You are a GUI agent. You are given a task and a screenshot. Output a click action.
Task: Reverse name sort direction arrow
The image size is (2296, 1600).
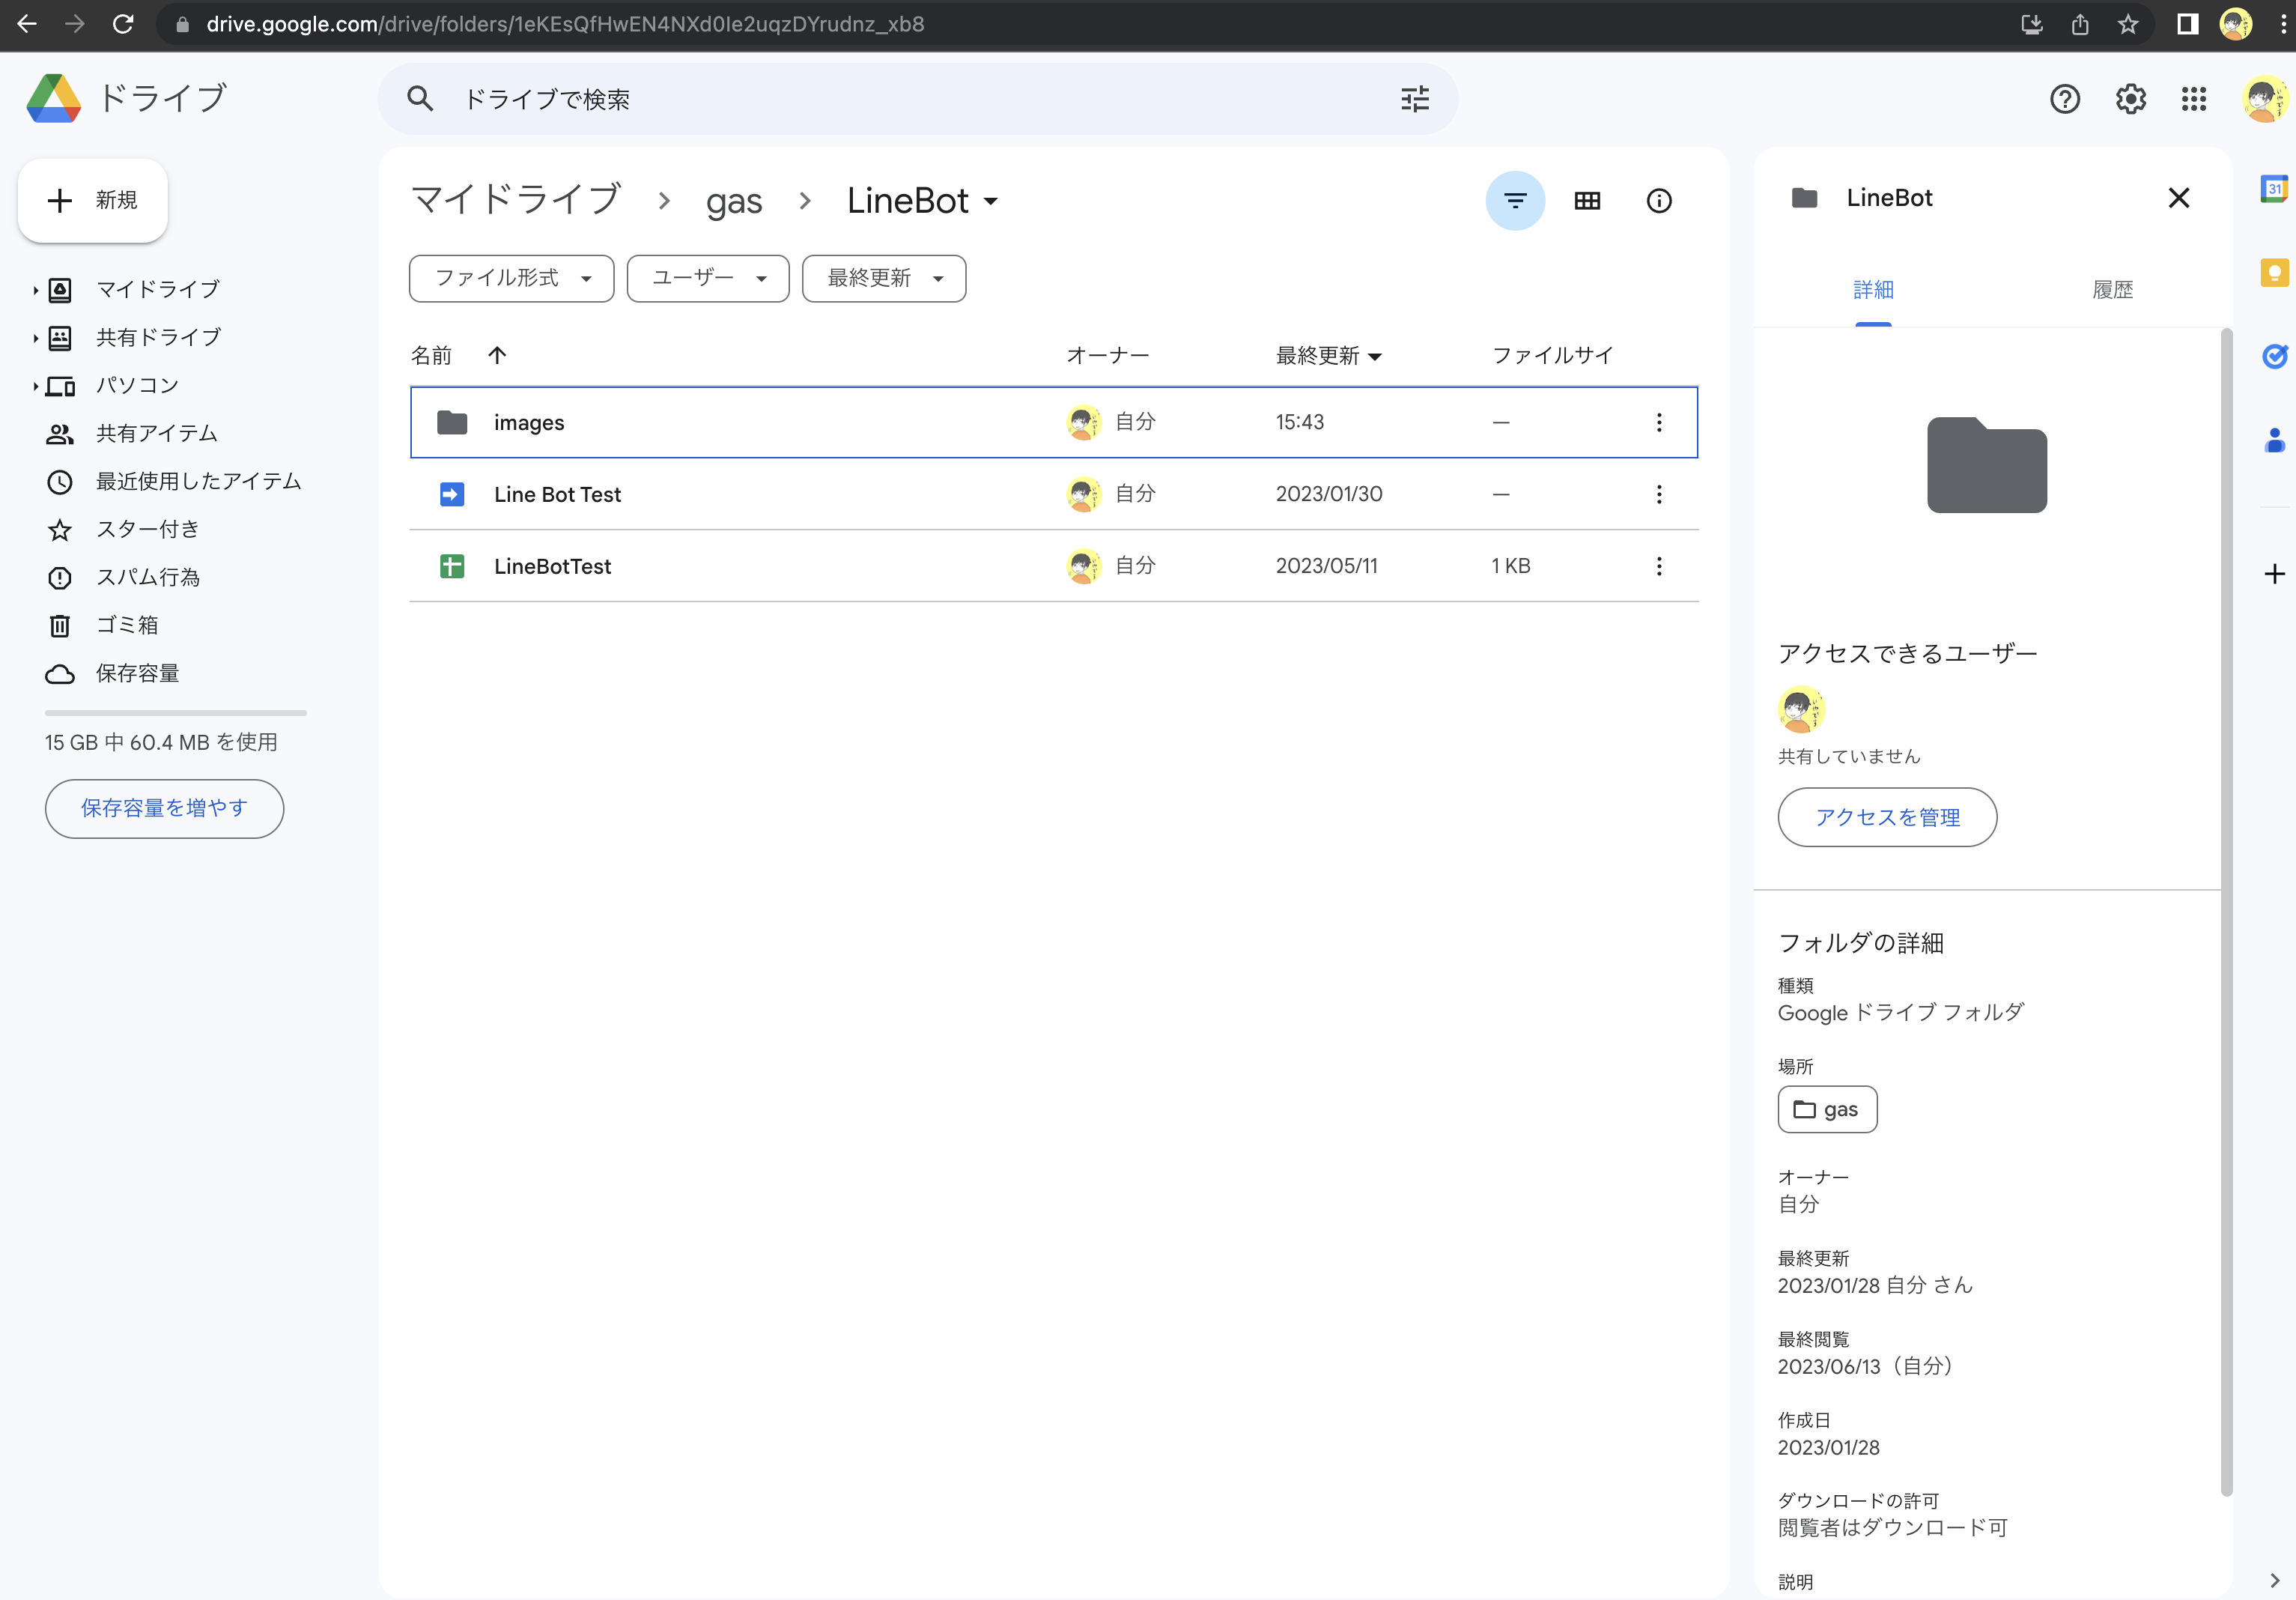point(497,355)
